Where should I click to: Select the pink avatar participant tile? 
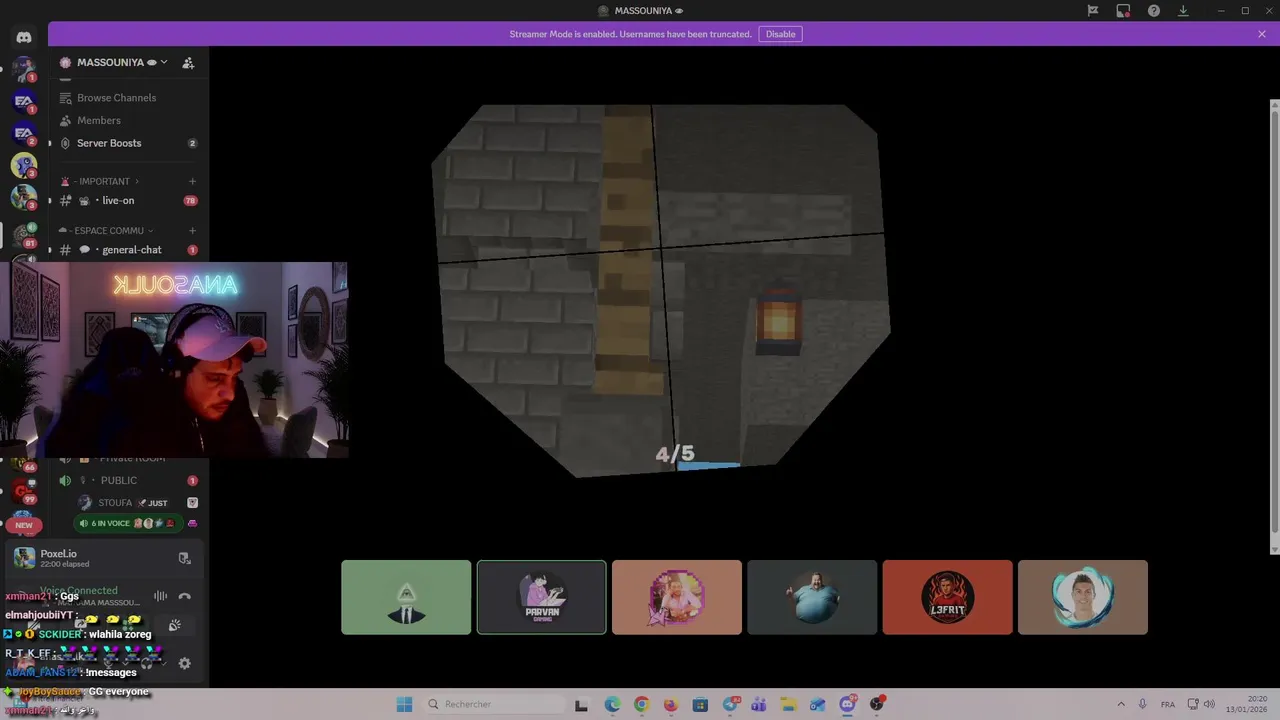click(x=677, y=597)
